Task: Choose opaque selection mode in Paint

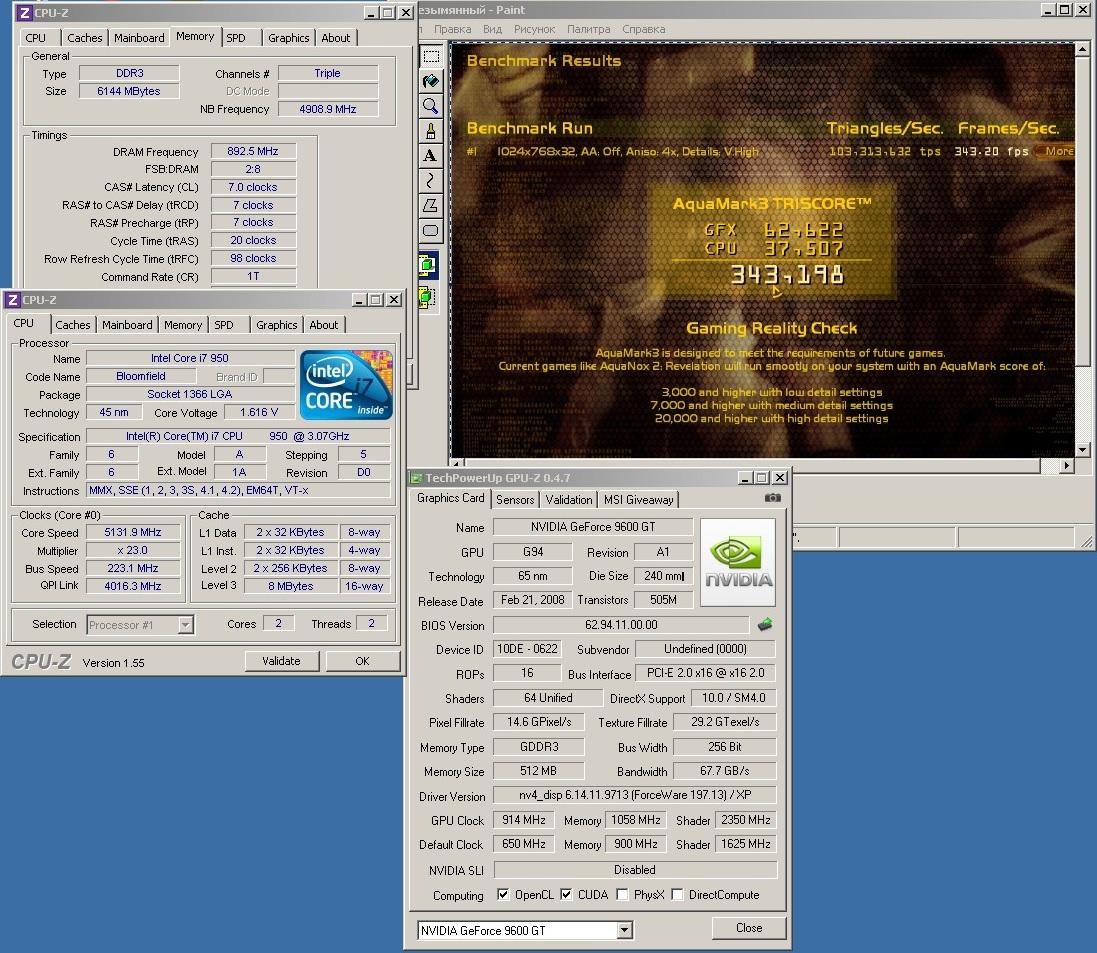Action: [x=428, y=265]
